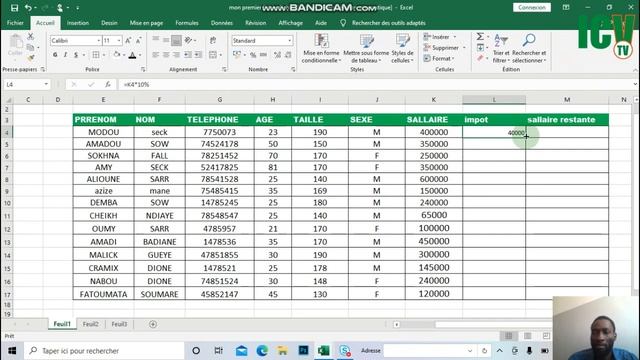The width and height of the screenshot is (640, 360).
Task: Click the Insert function fx icon
Action: (108, 84)
